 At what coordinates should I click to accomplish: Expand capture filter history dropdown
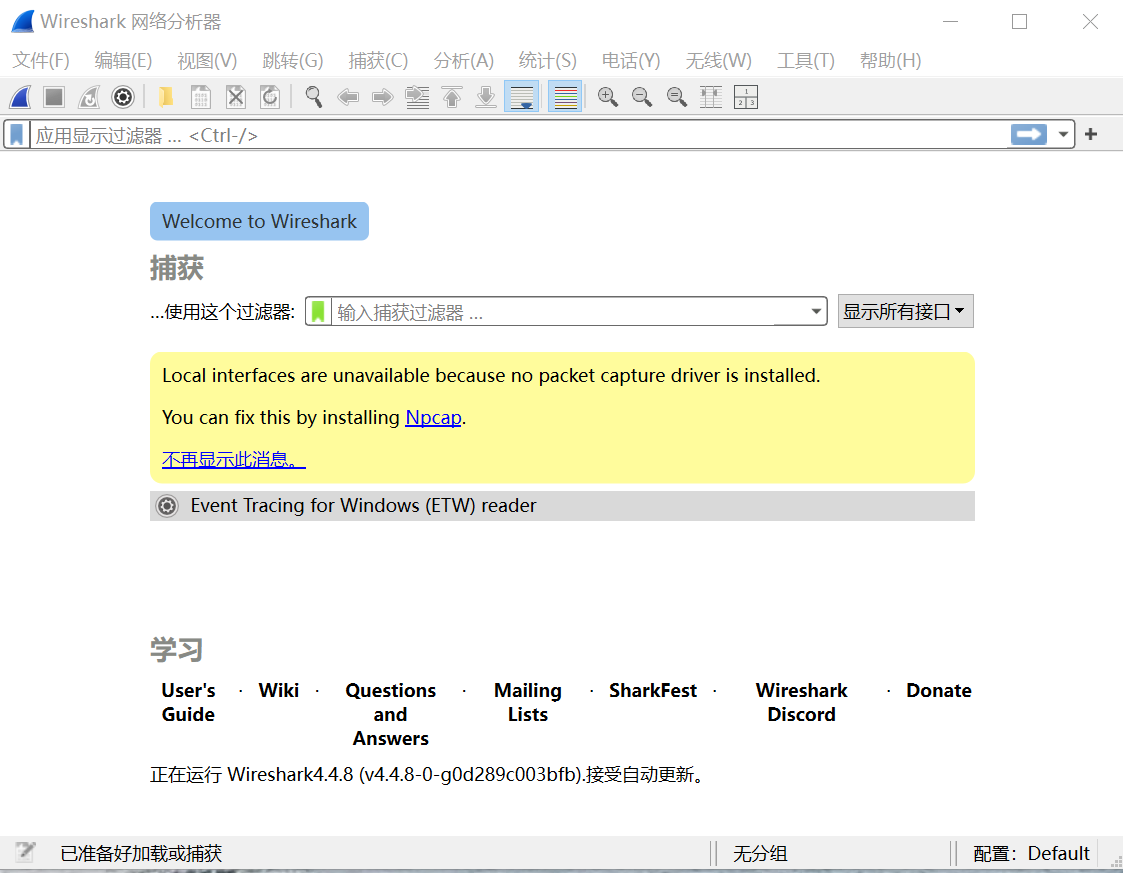[x=816, y=312]
